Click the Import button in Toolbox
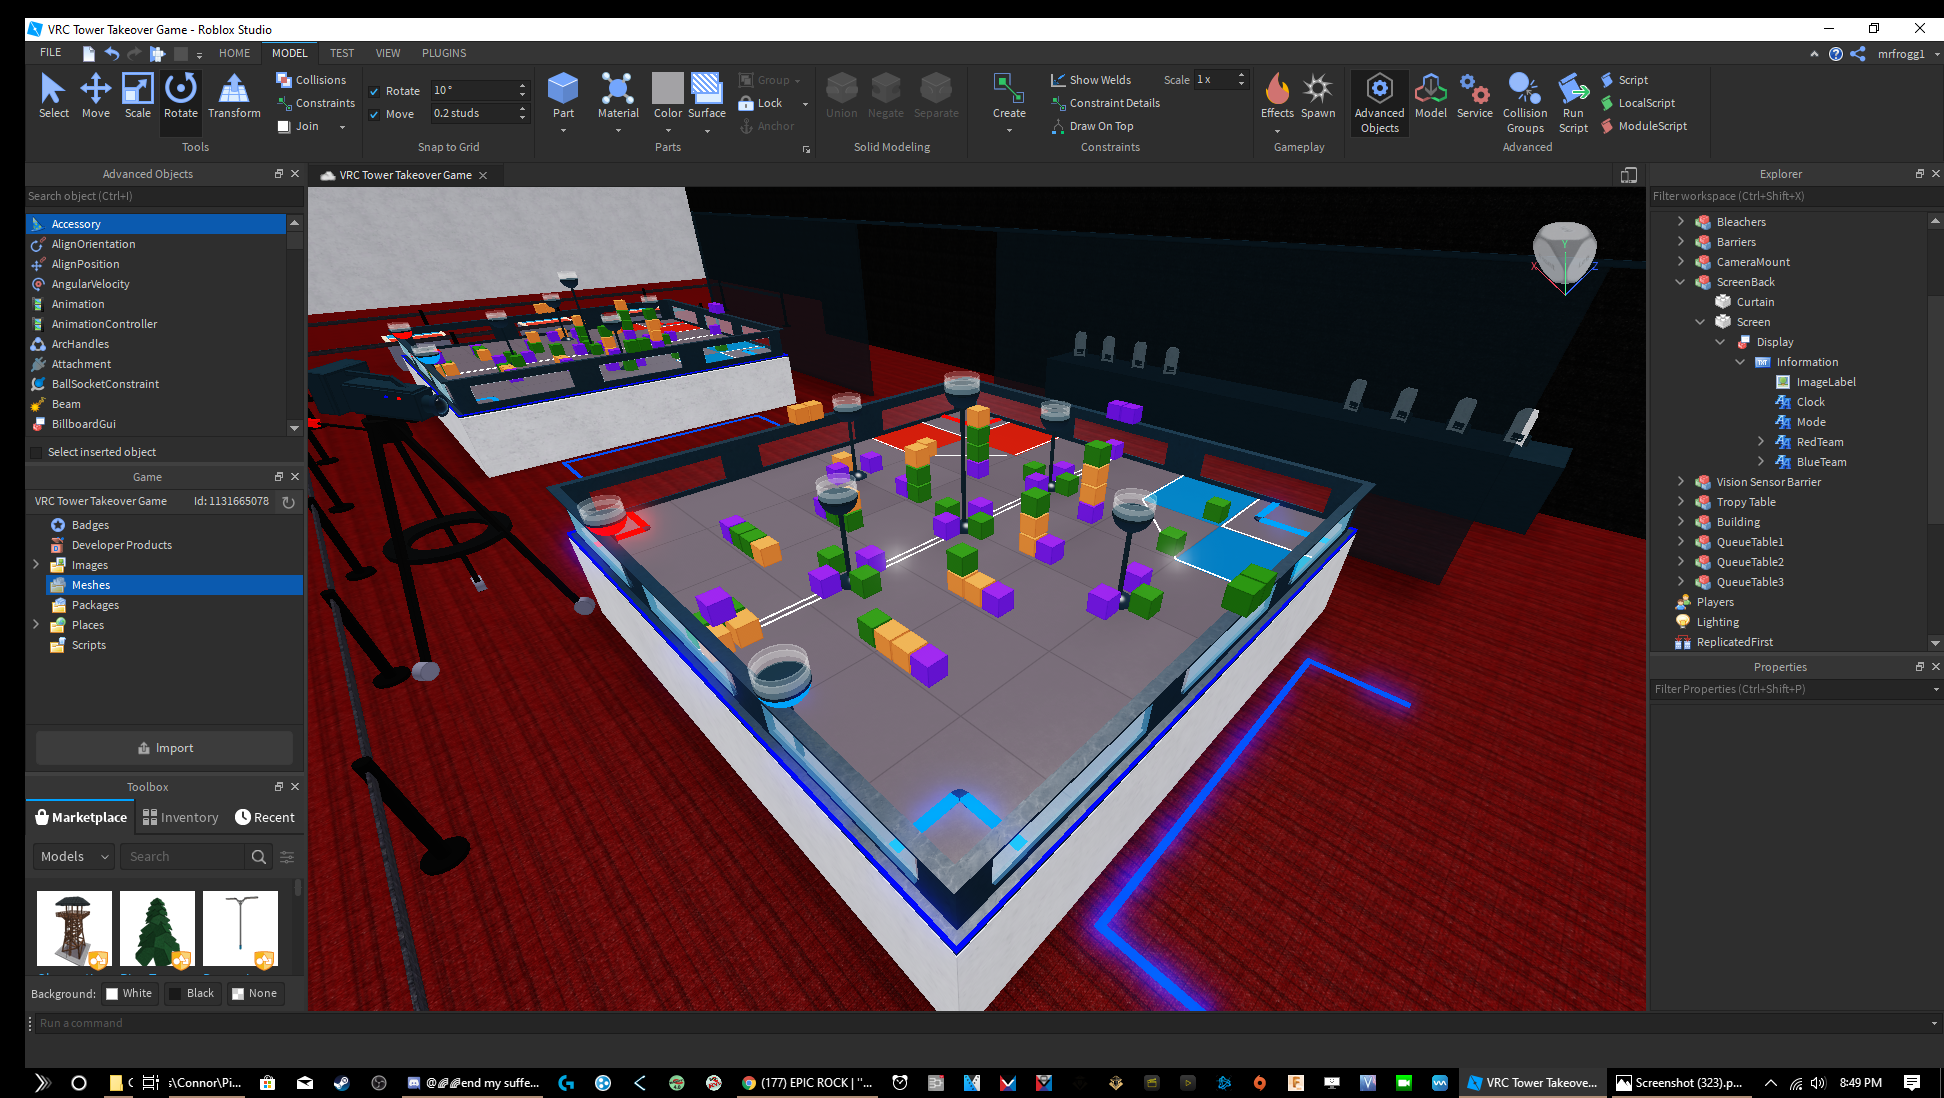The image size is (1944, 1098). (x=168, y=747)
